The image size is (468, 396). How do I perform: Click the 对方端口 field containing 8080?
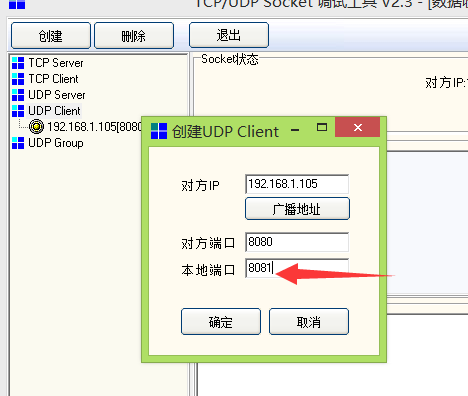coord(297,242)
